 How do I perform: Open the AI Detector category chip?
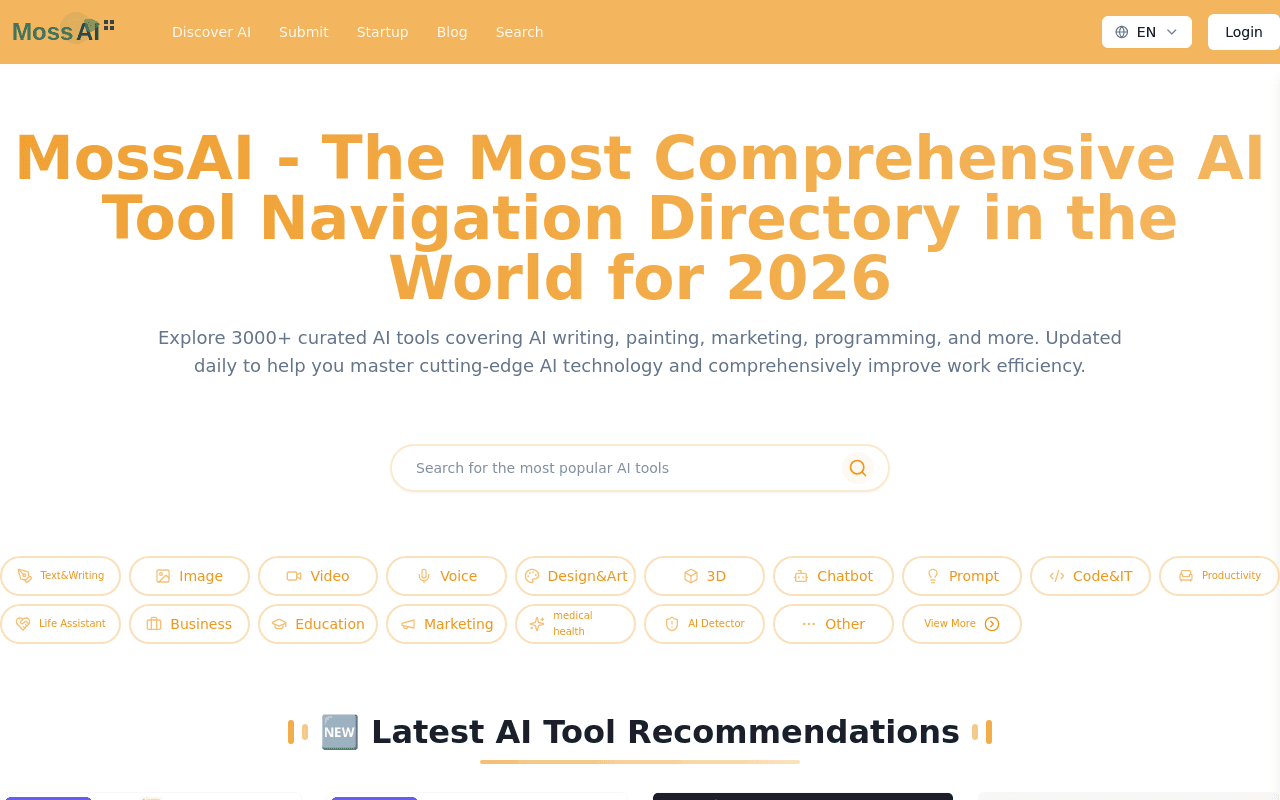[704, 624]
